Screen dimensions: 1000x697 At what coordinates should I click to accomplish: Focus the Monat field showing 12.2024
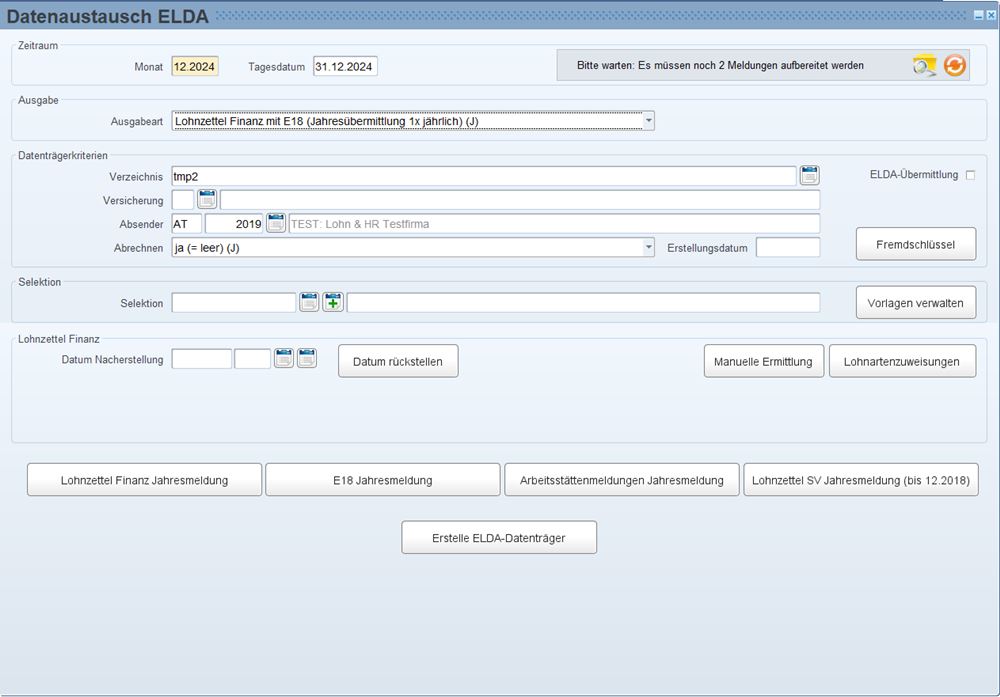coord(195,66)
